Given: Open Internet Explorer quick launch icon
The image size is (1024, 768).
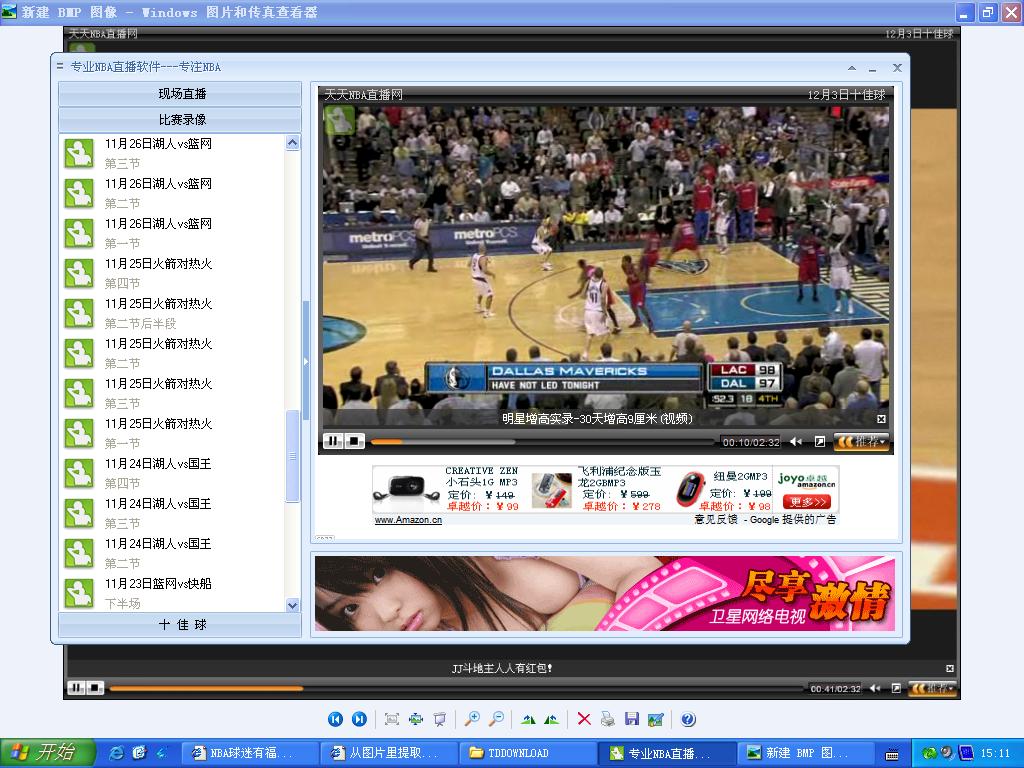Looking at the screenshot, I should (117, 753).
